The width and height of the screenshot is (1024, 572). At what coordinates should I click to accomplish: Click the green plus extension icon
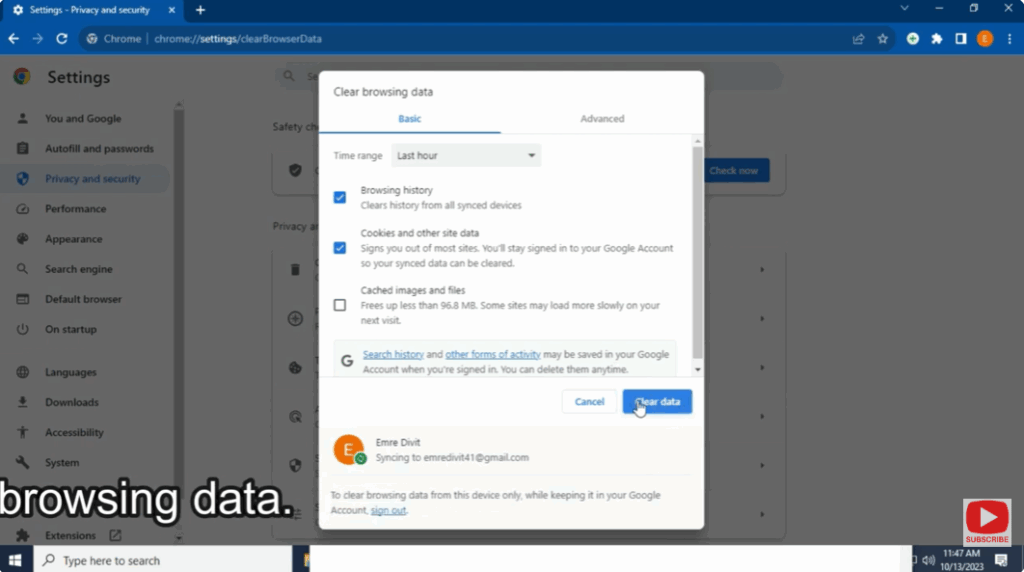coord(912,39)
